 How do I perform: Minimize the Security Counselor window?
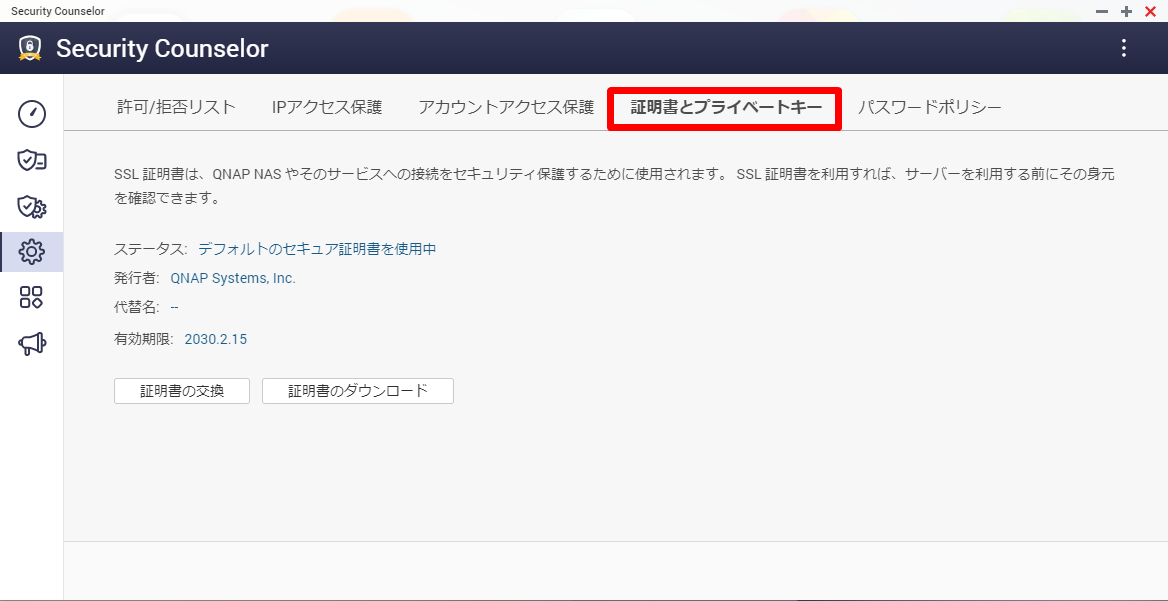point(1102,11)
